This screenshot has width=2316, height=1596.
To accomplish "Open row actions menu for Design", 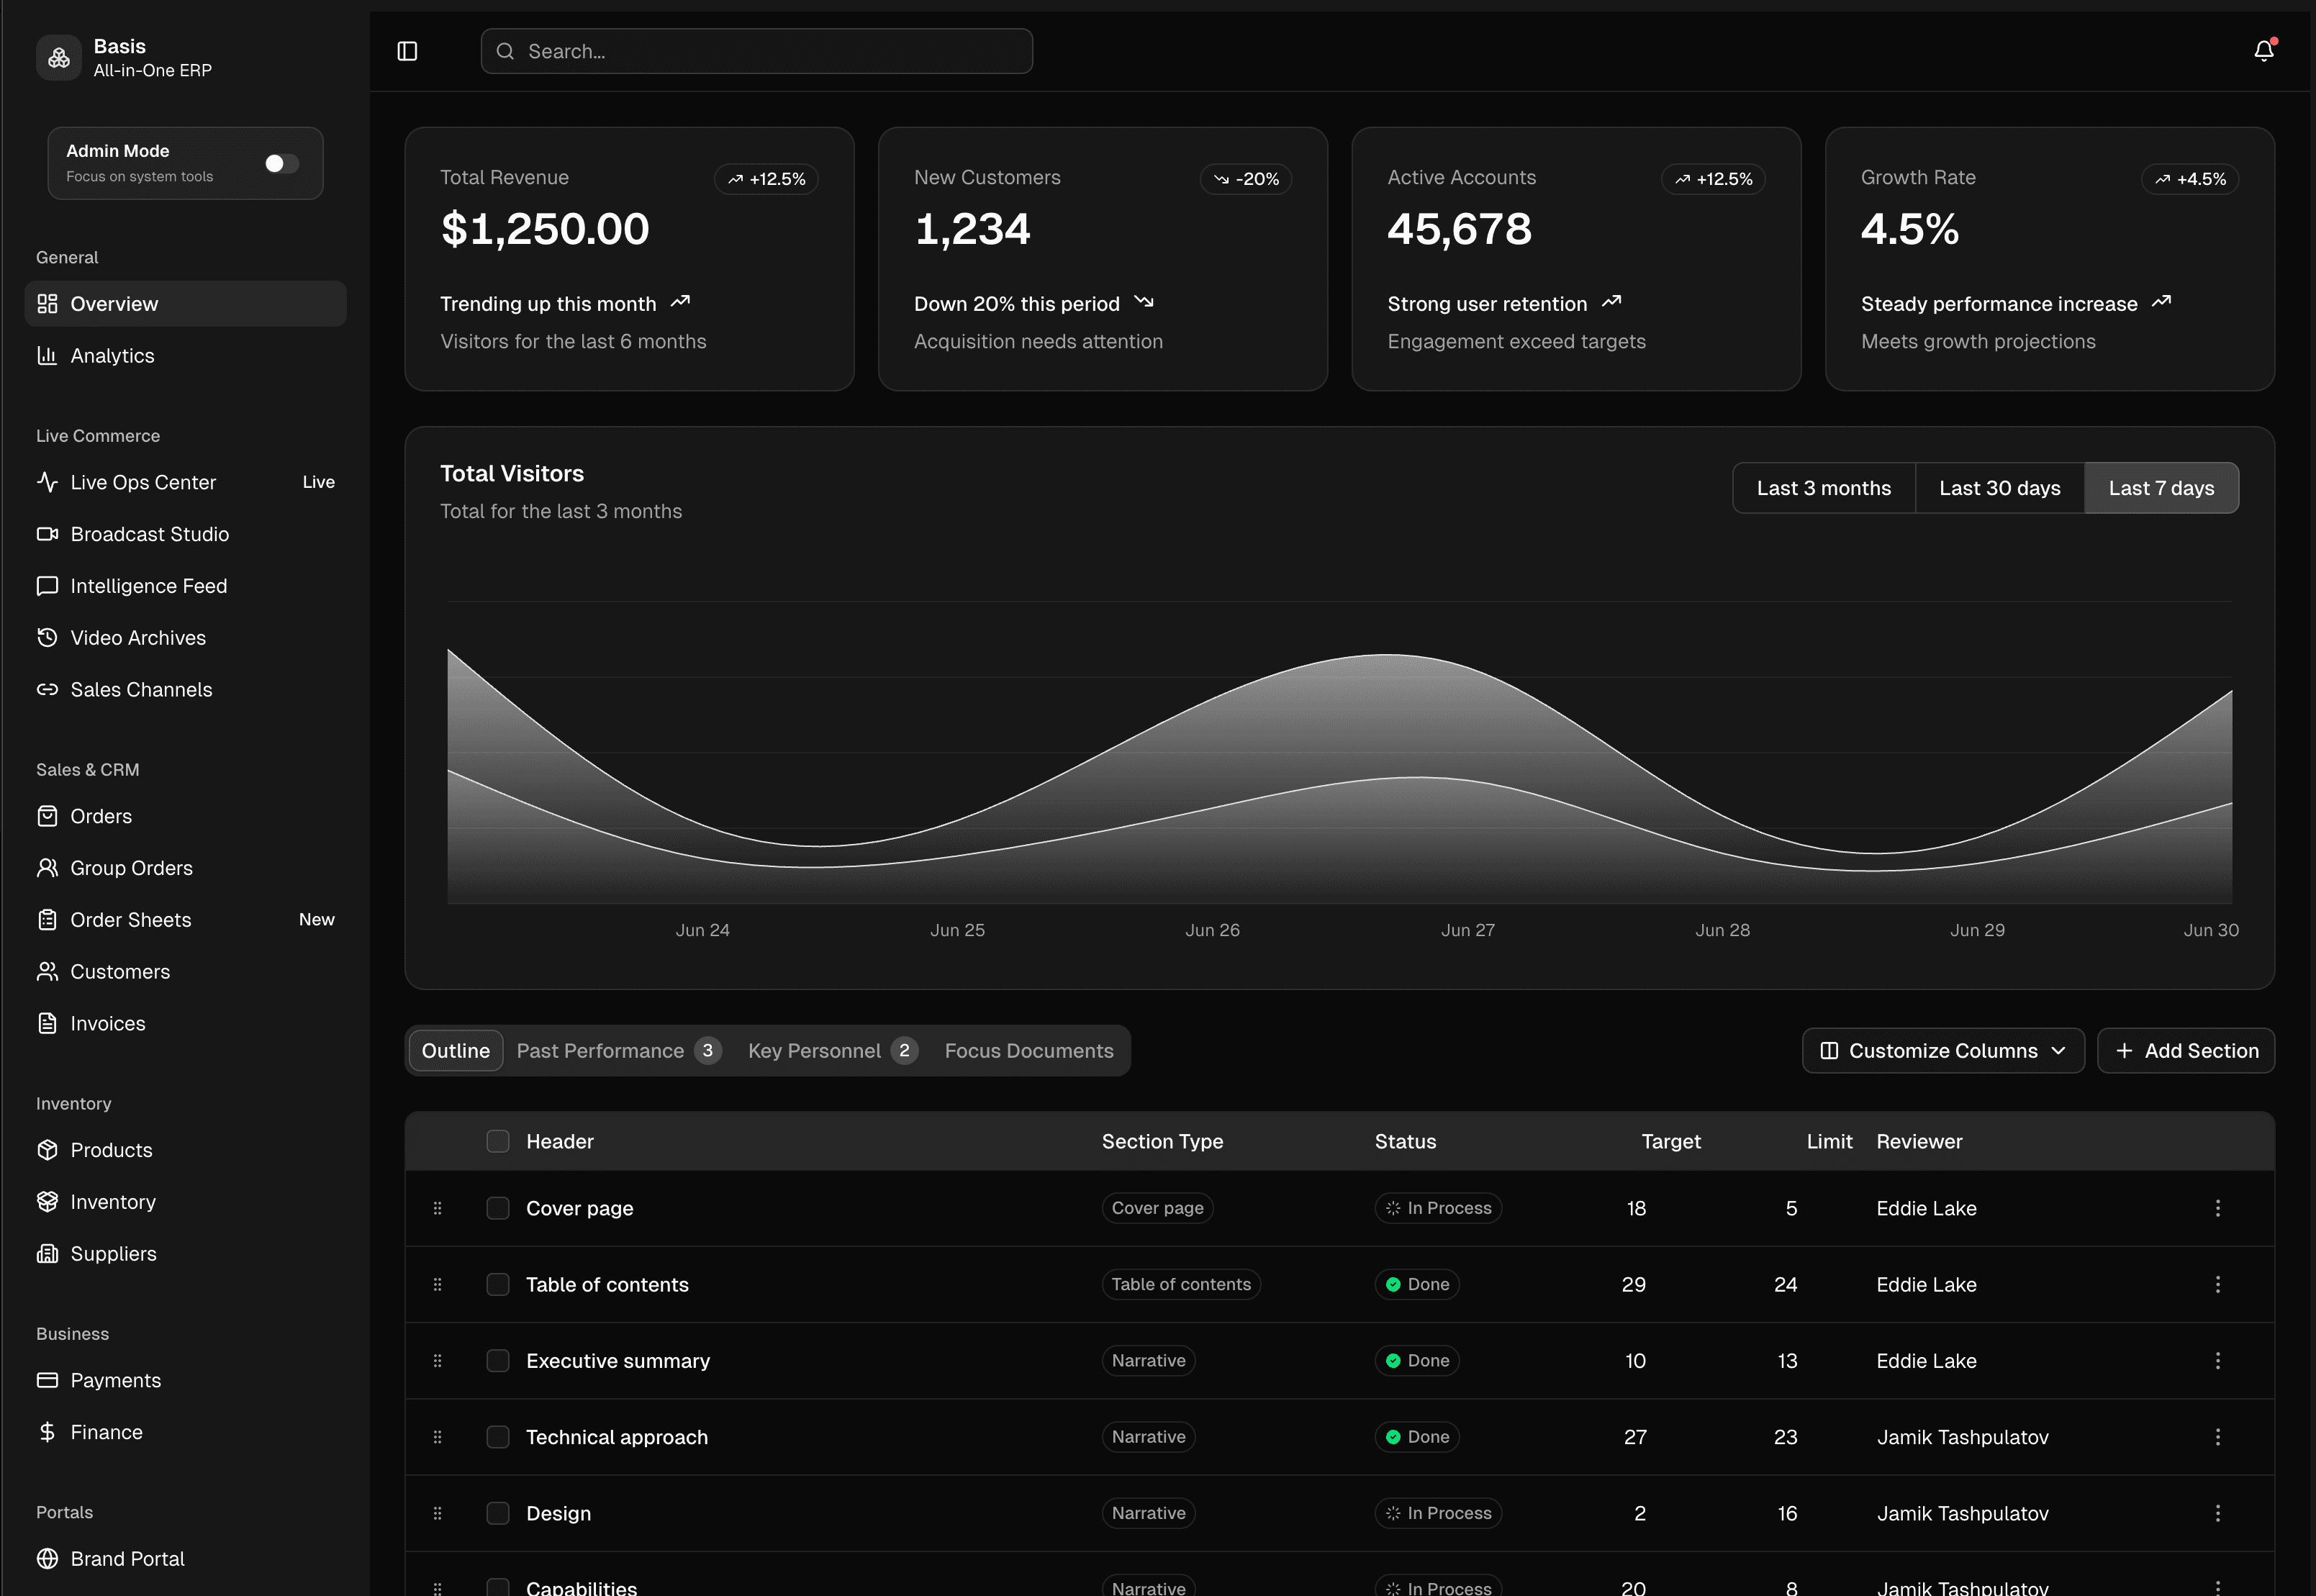I will [2217, 1513].
